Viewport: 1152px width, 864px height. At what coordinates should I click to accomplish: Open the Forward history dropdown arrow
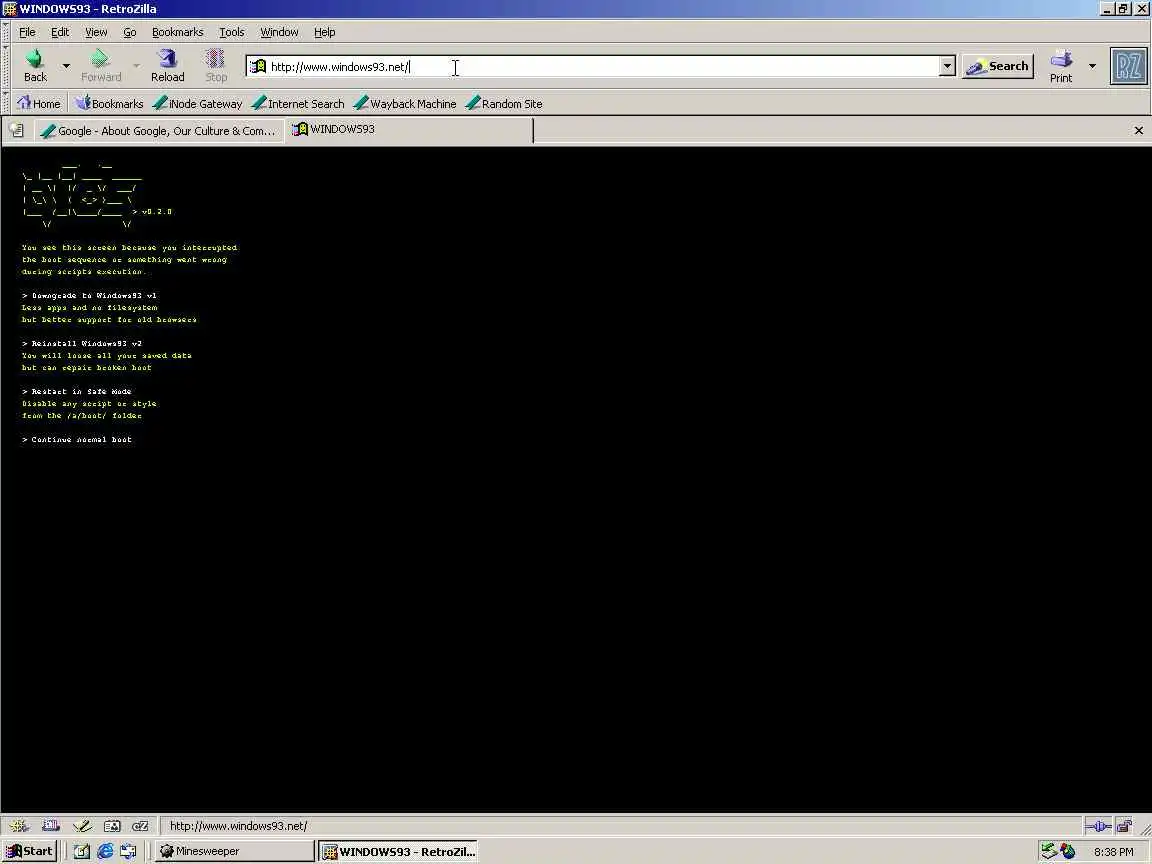[136, 66]
